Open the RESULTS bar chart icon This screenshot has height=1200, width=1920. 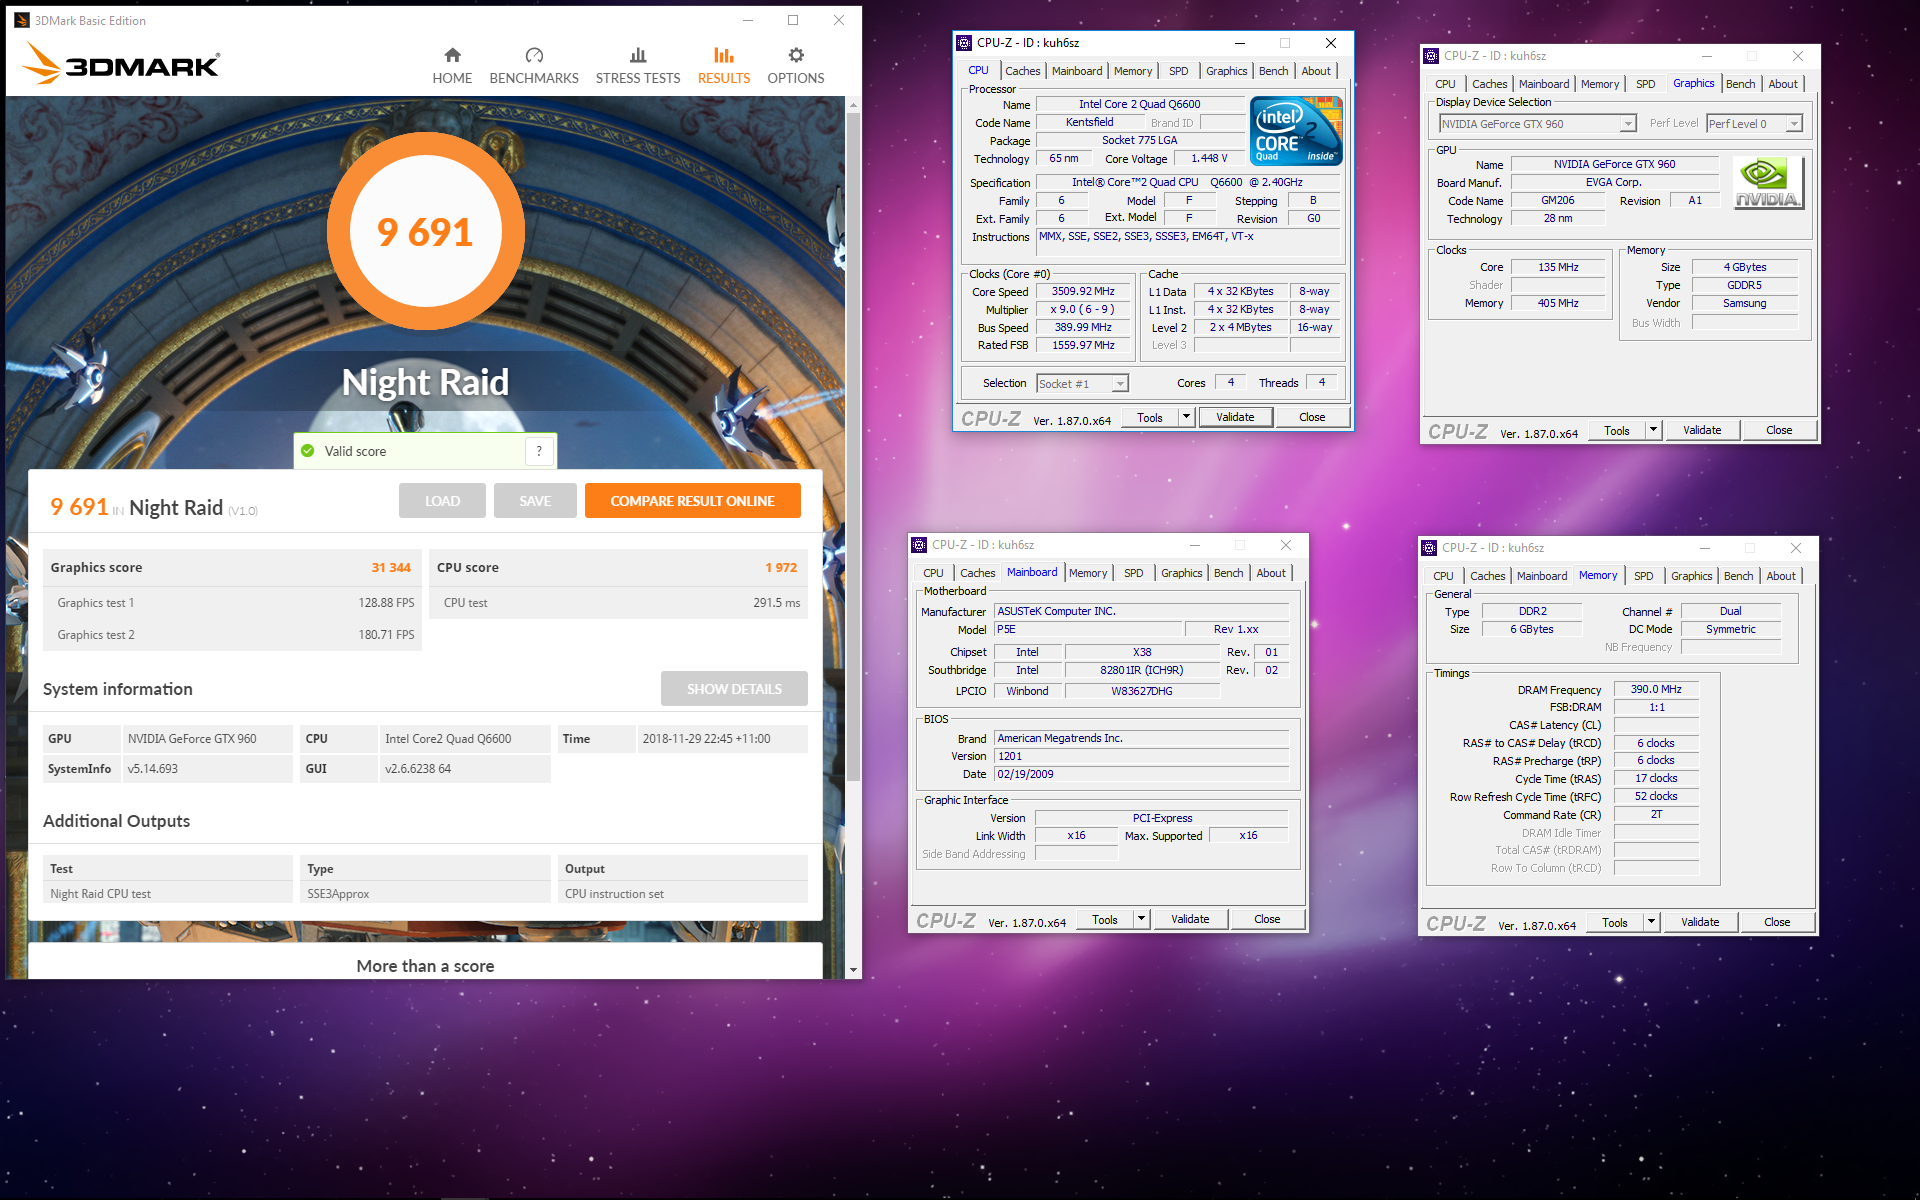click(724, 55)
